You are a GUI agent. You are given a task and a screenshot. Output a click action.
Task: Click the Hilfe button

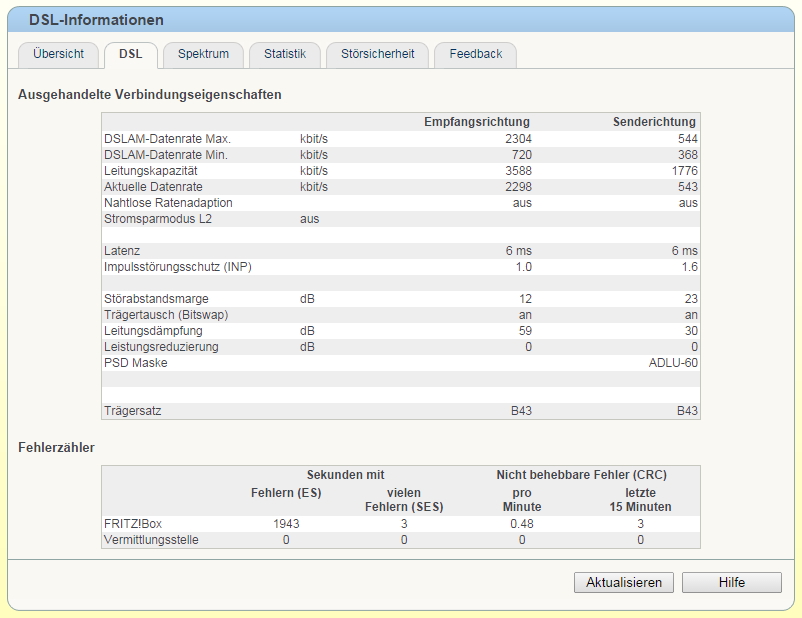pyautogui.click(x=731, y=582)
